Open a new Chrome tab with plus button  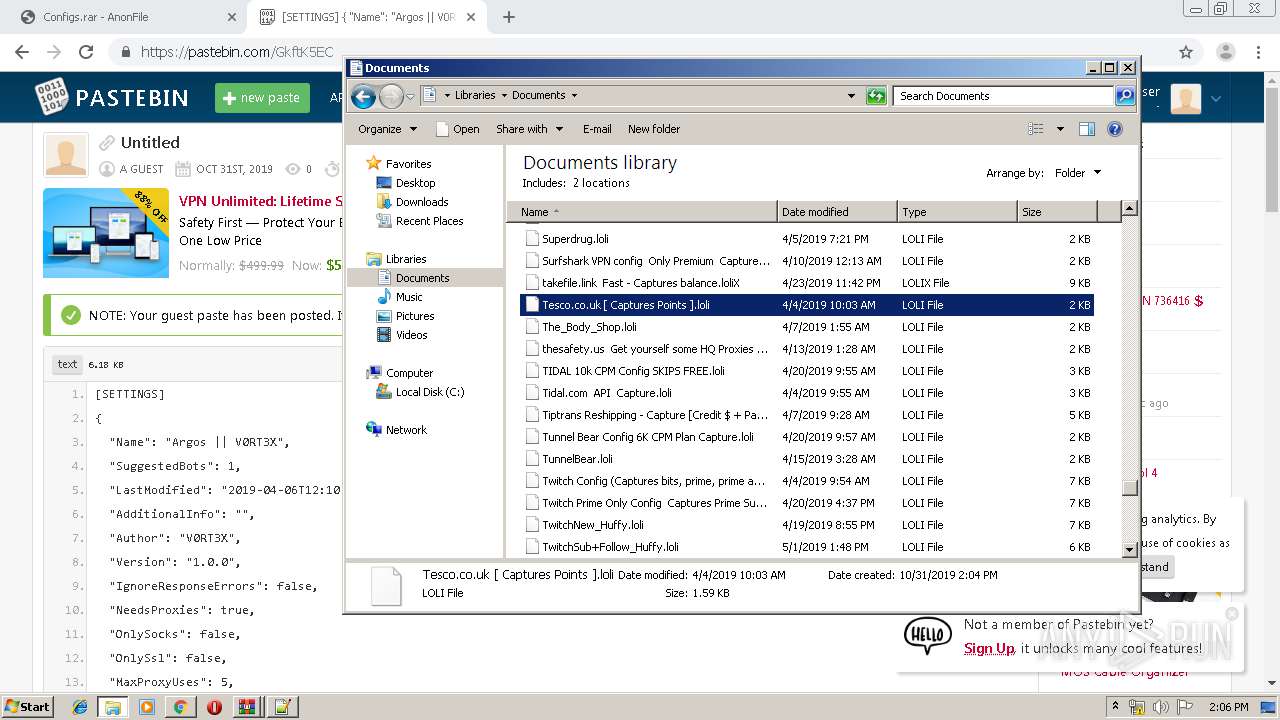(x=509, y=17)
